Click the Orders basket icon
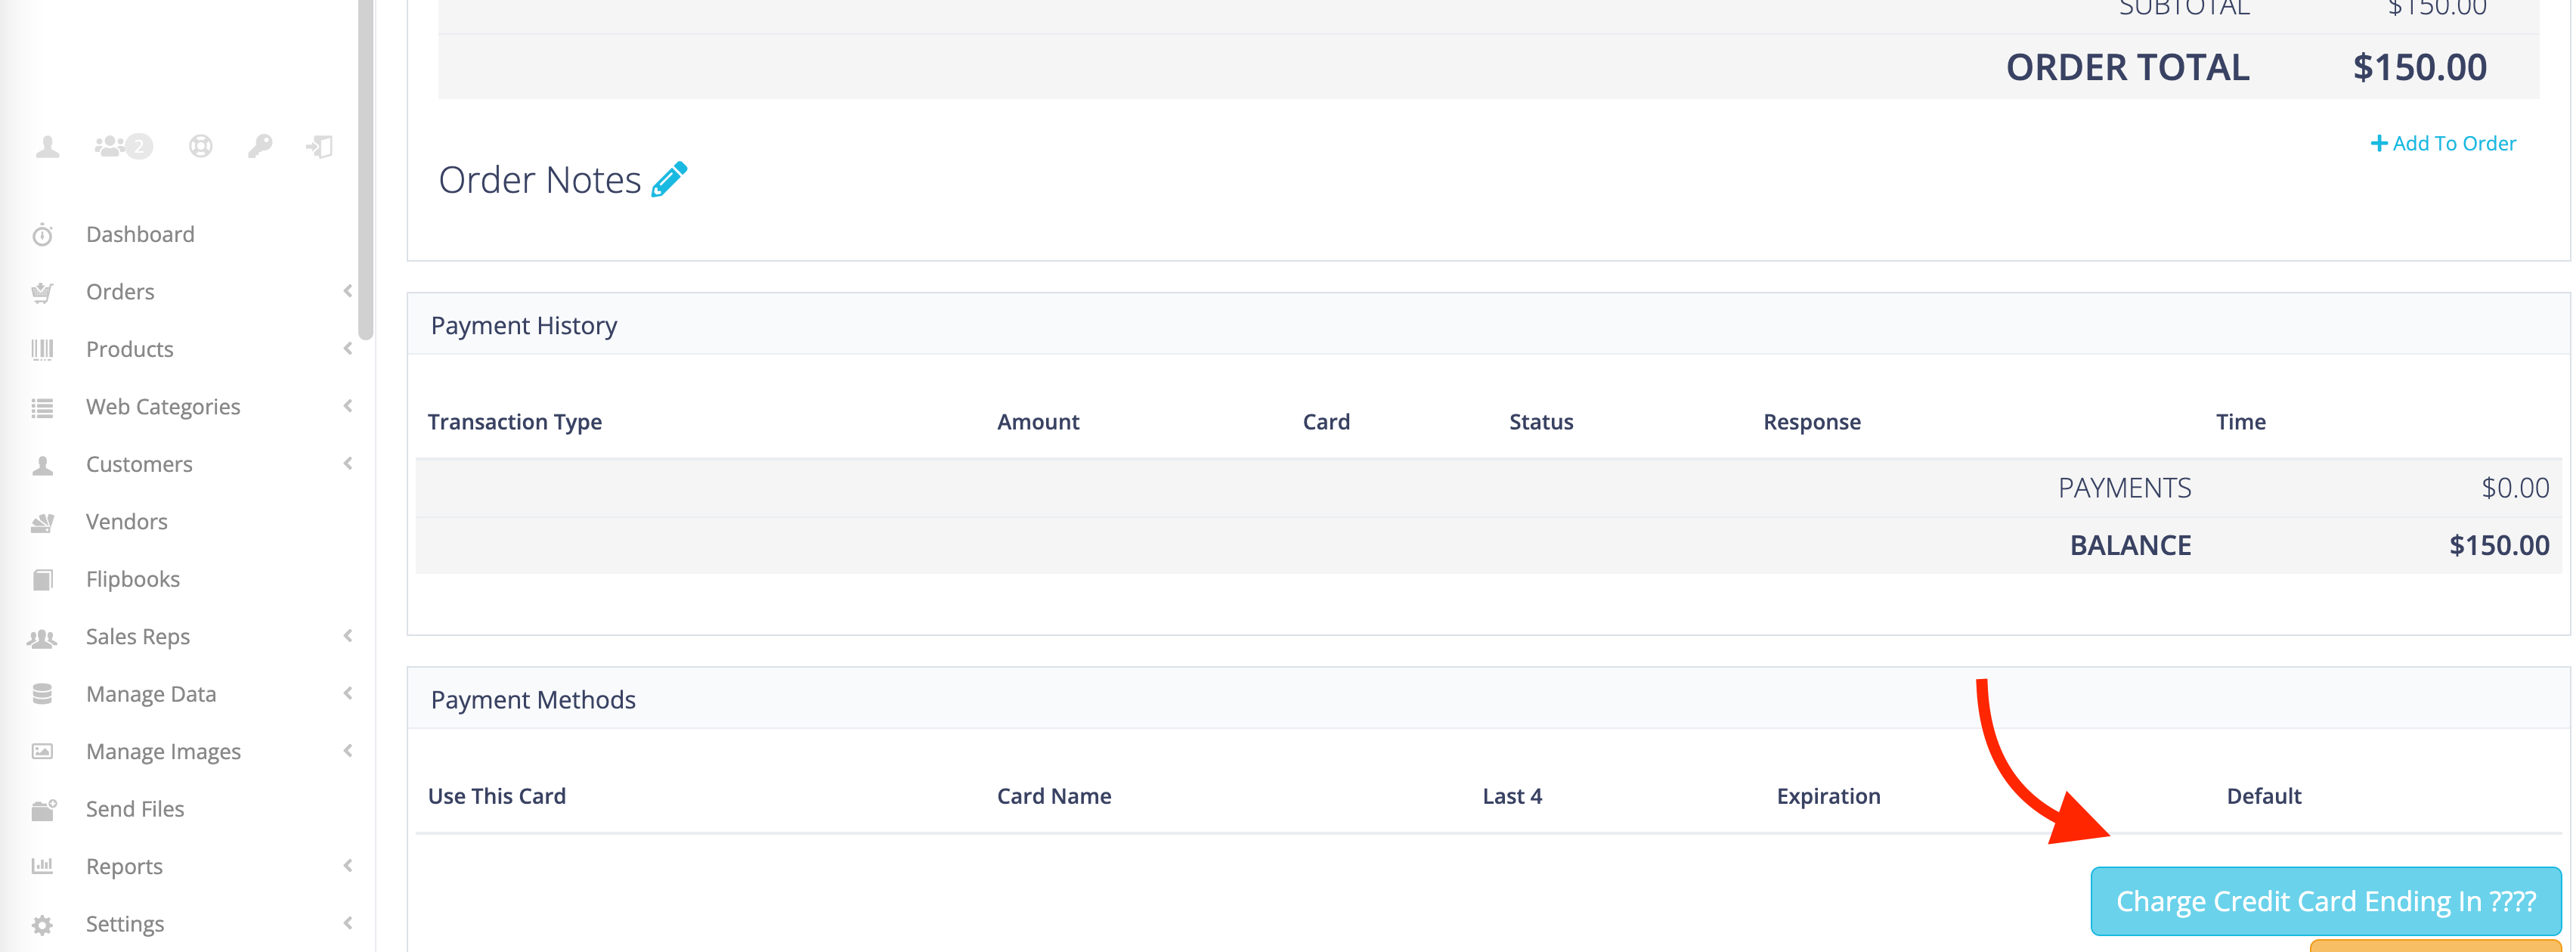 point(42,292)
